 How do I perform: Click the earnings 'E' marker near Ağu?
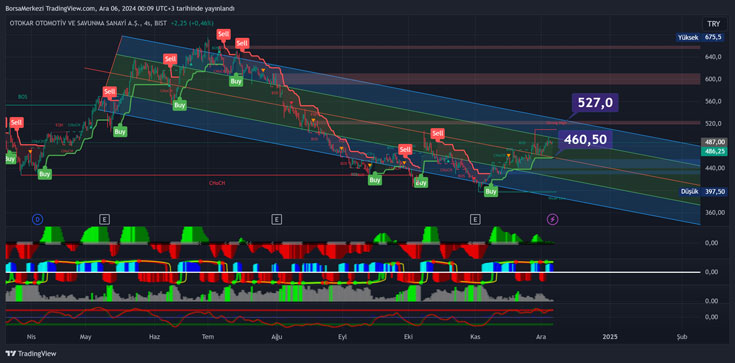click(x=277, y=219)
